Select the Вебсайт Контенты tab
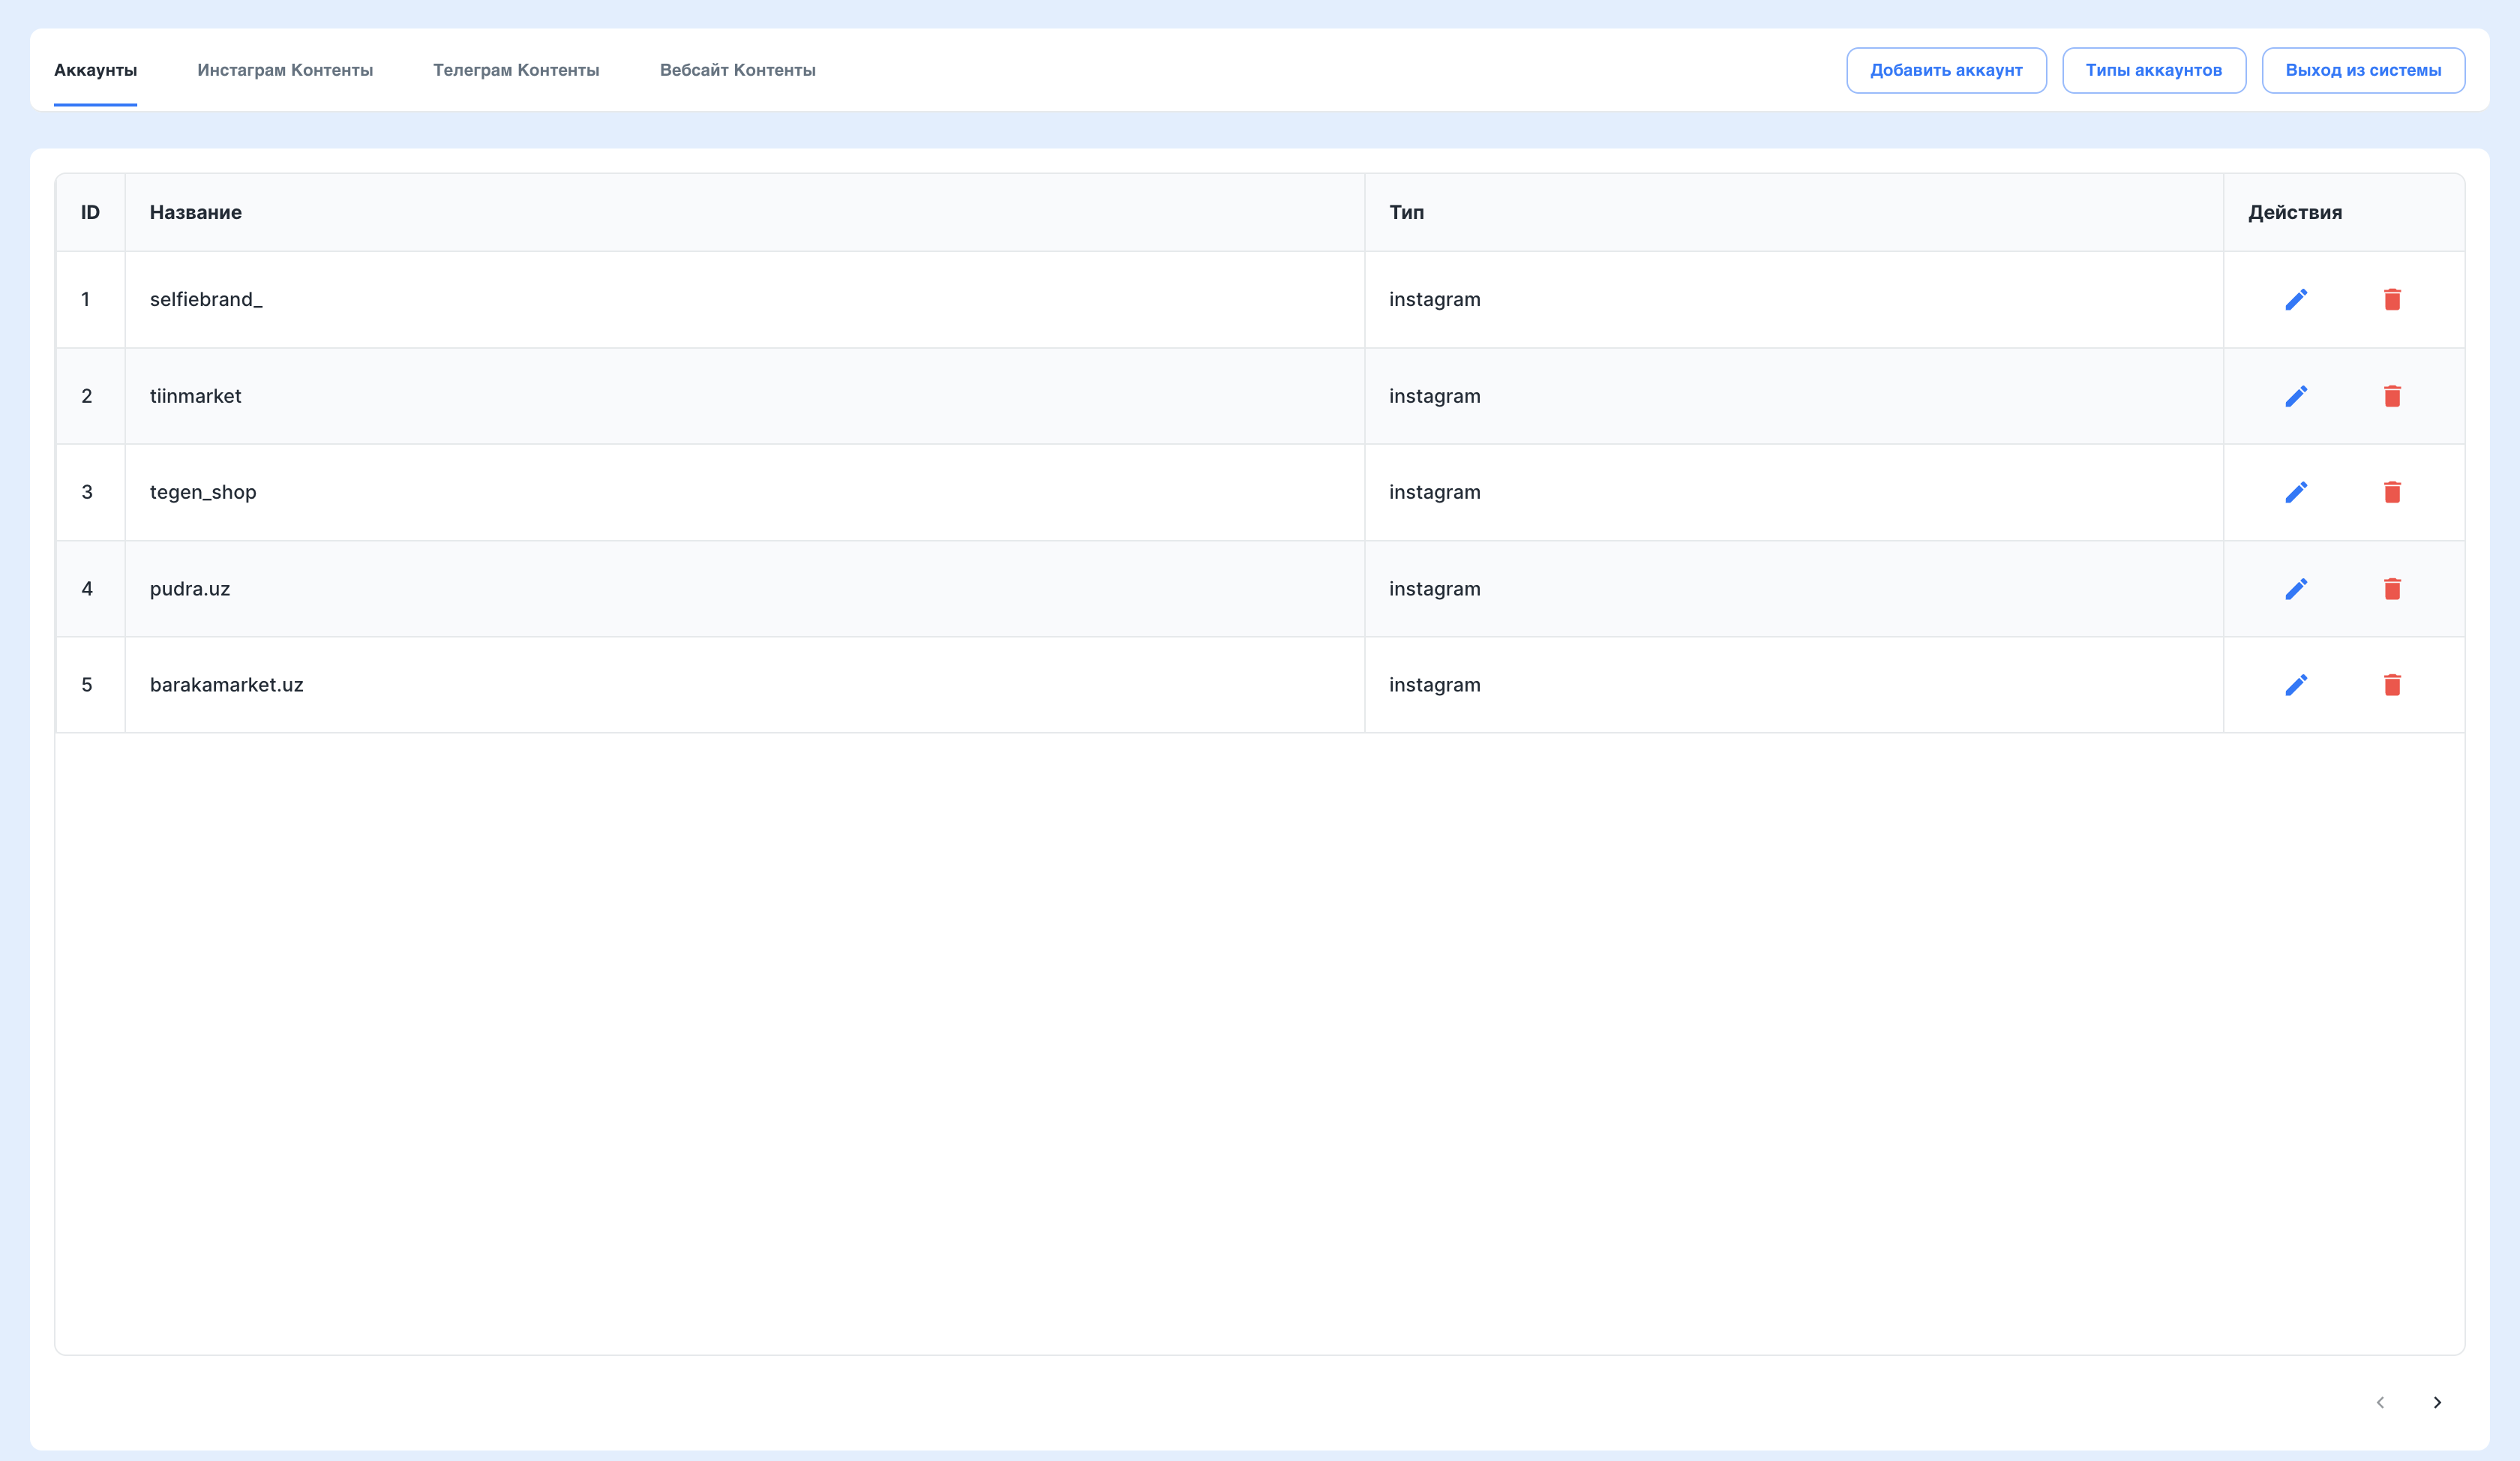 click(738, 70)
